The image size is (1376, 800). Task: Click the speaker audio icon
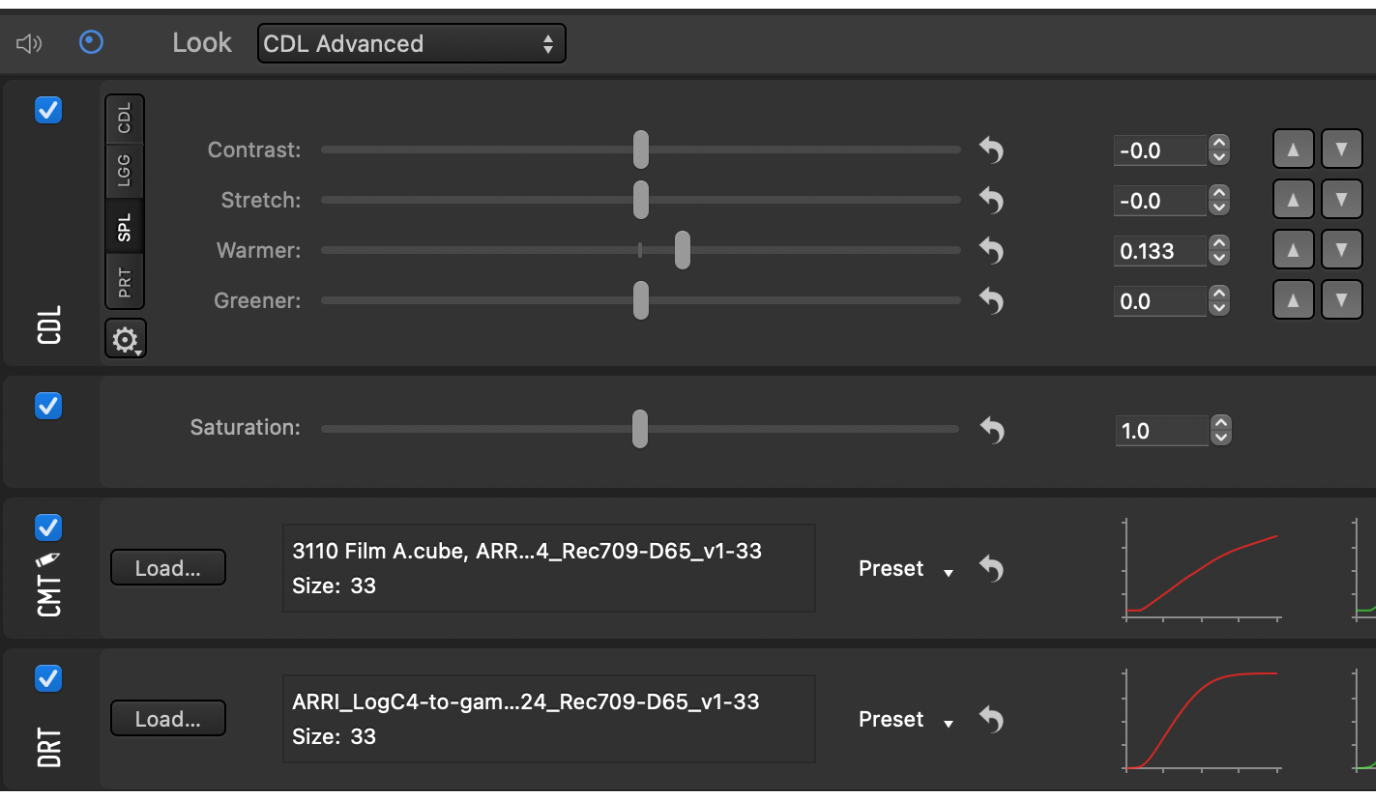coord(29,43)
